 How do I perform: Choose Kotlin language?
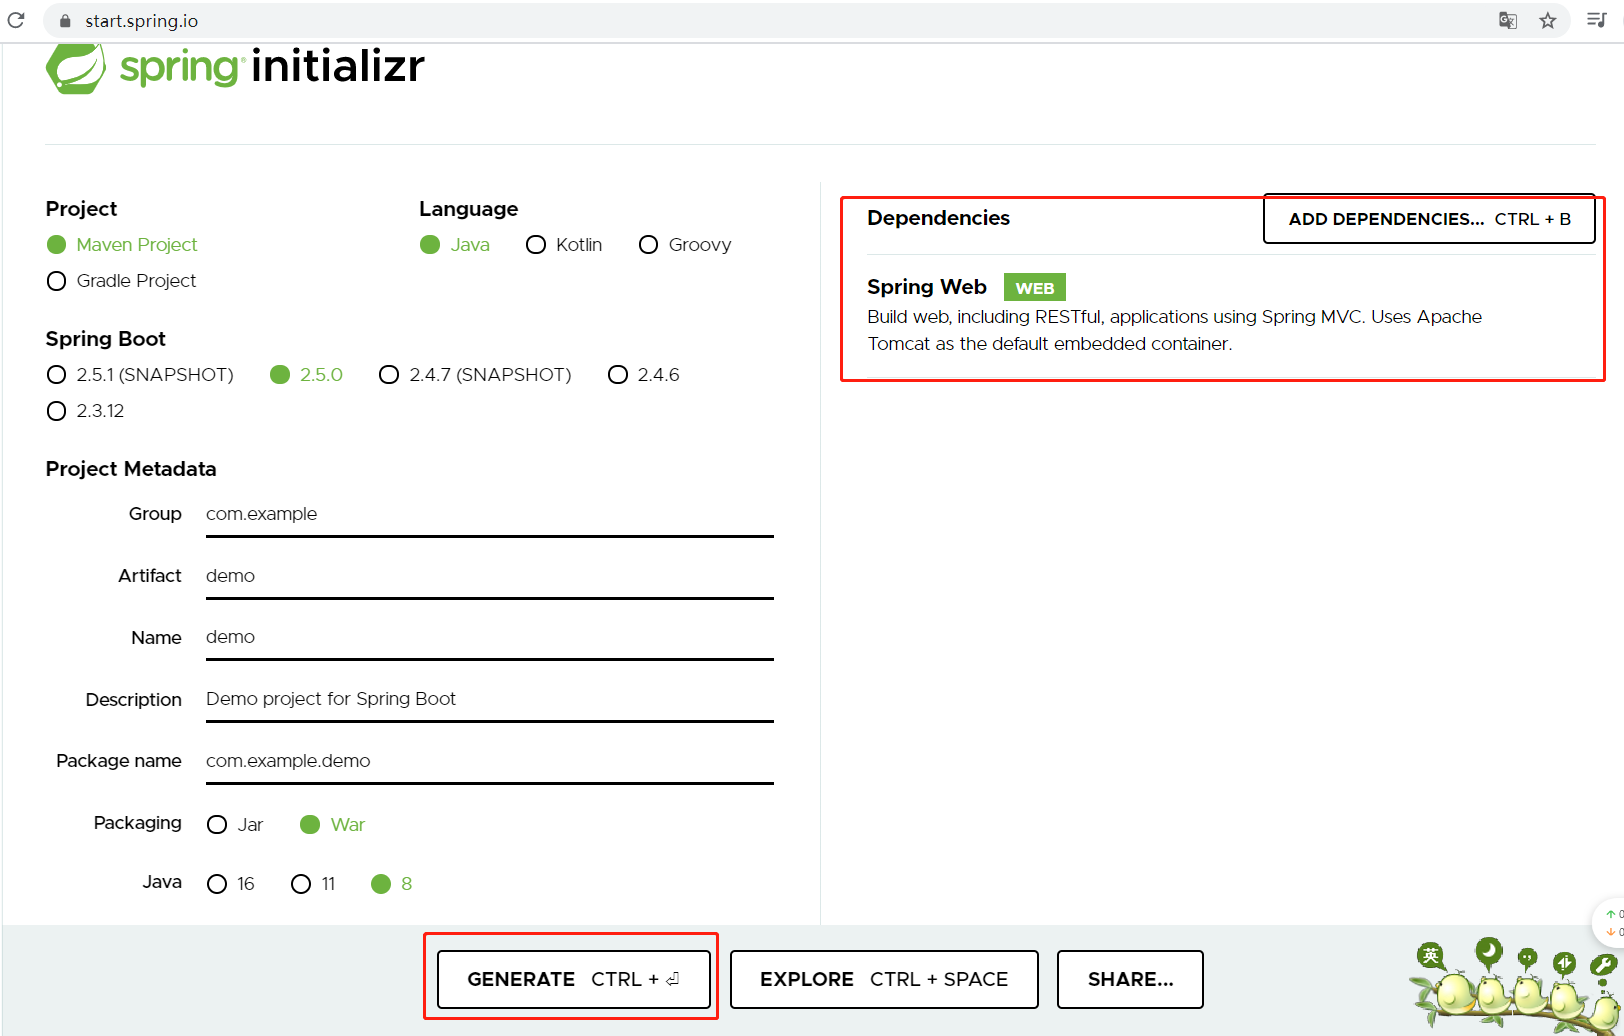point(564,245)
